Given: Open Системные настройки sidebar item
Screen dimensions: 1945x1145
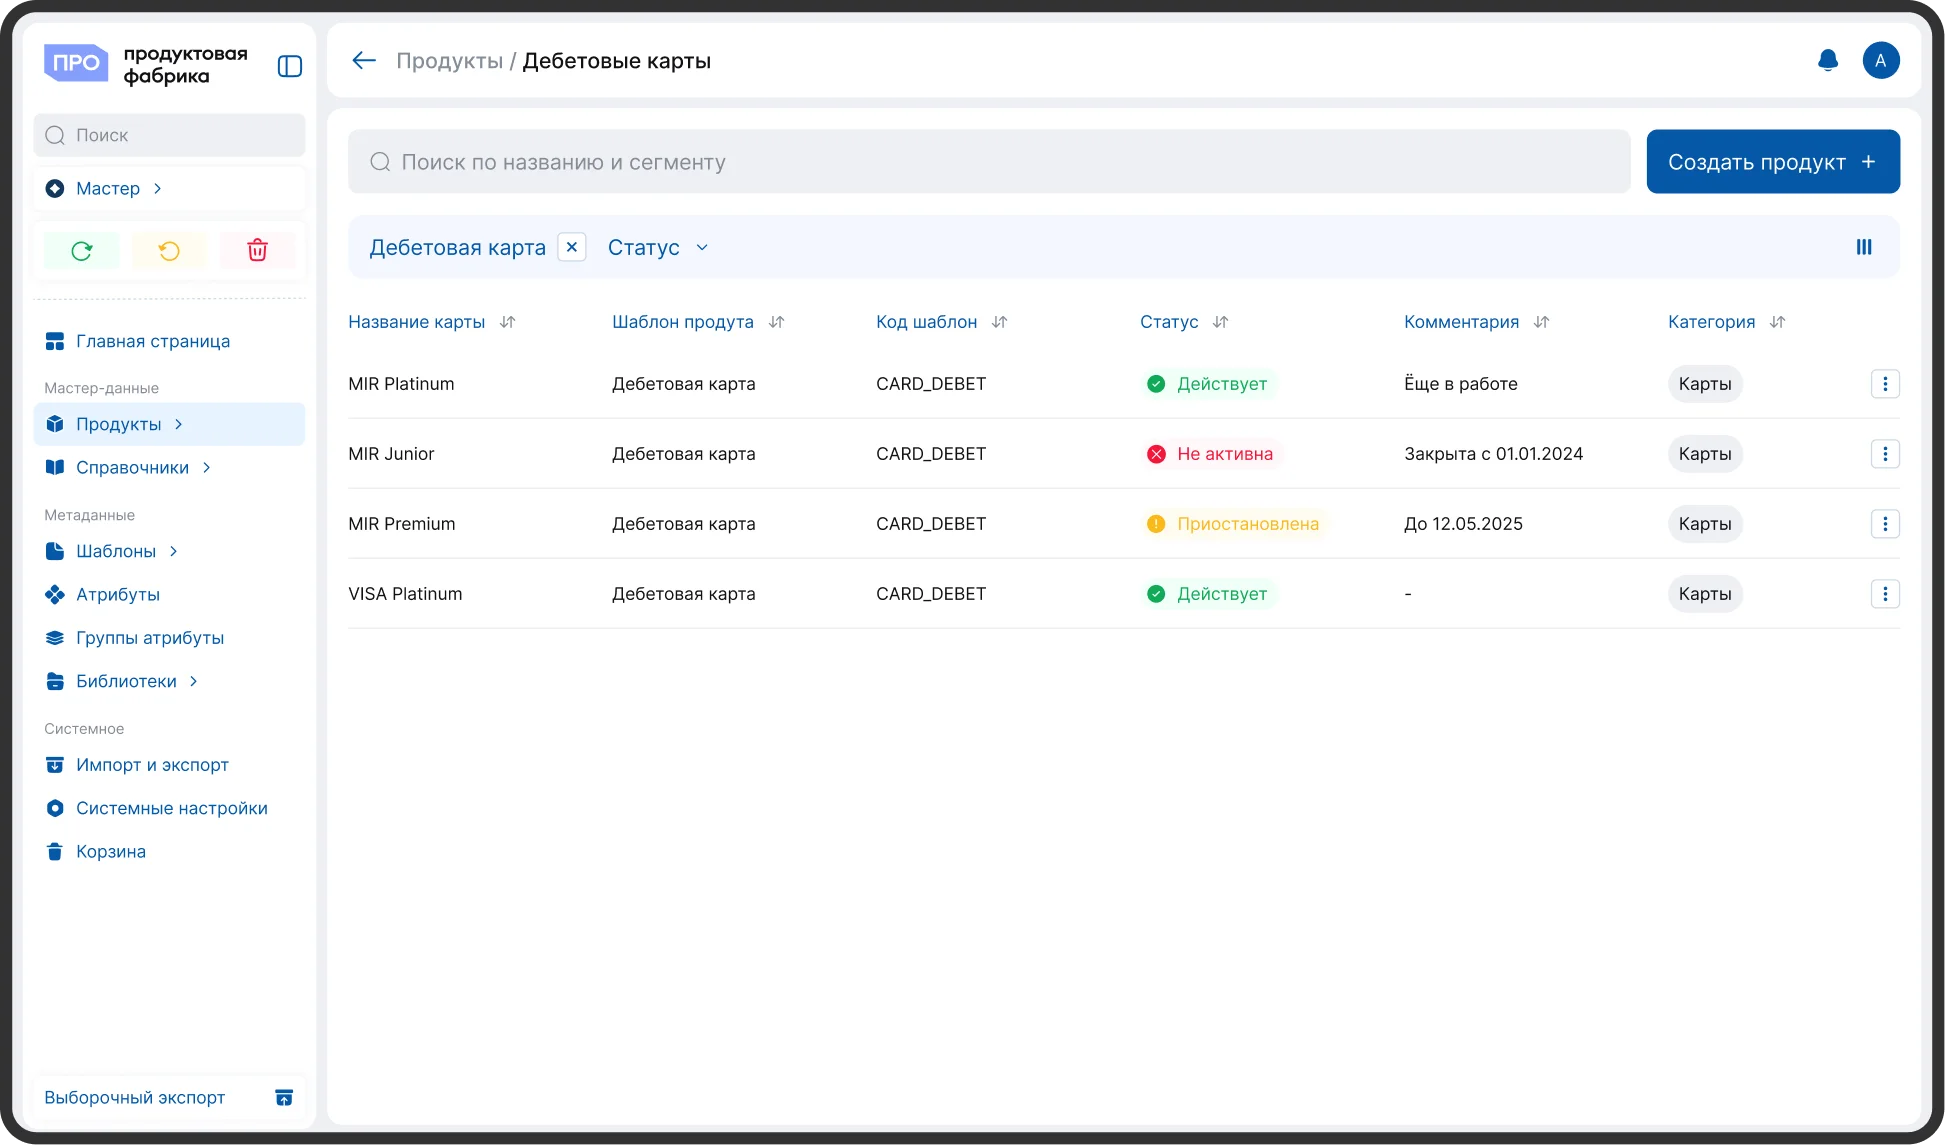Looking at the screenshot, I should (x=169, y=808).
